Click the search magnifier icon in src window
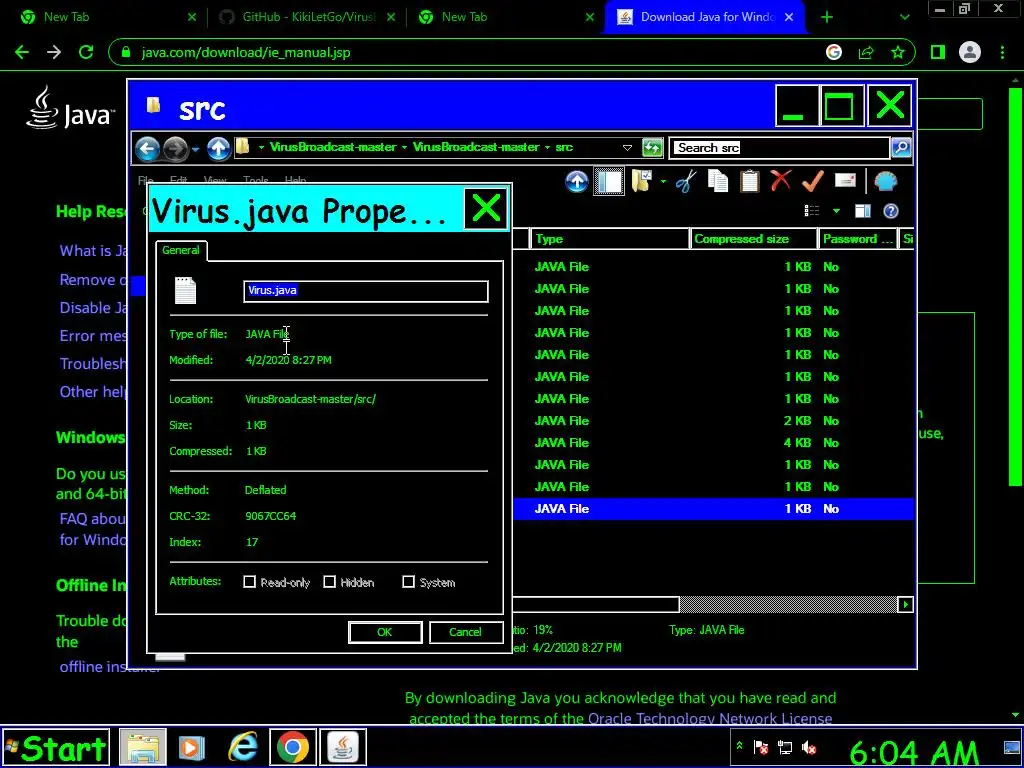Screen dimensions: 1024x768 tap(901, 148)
